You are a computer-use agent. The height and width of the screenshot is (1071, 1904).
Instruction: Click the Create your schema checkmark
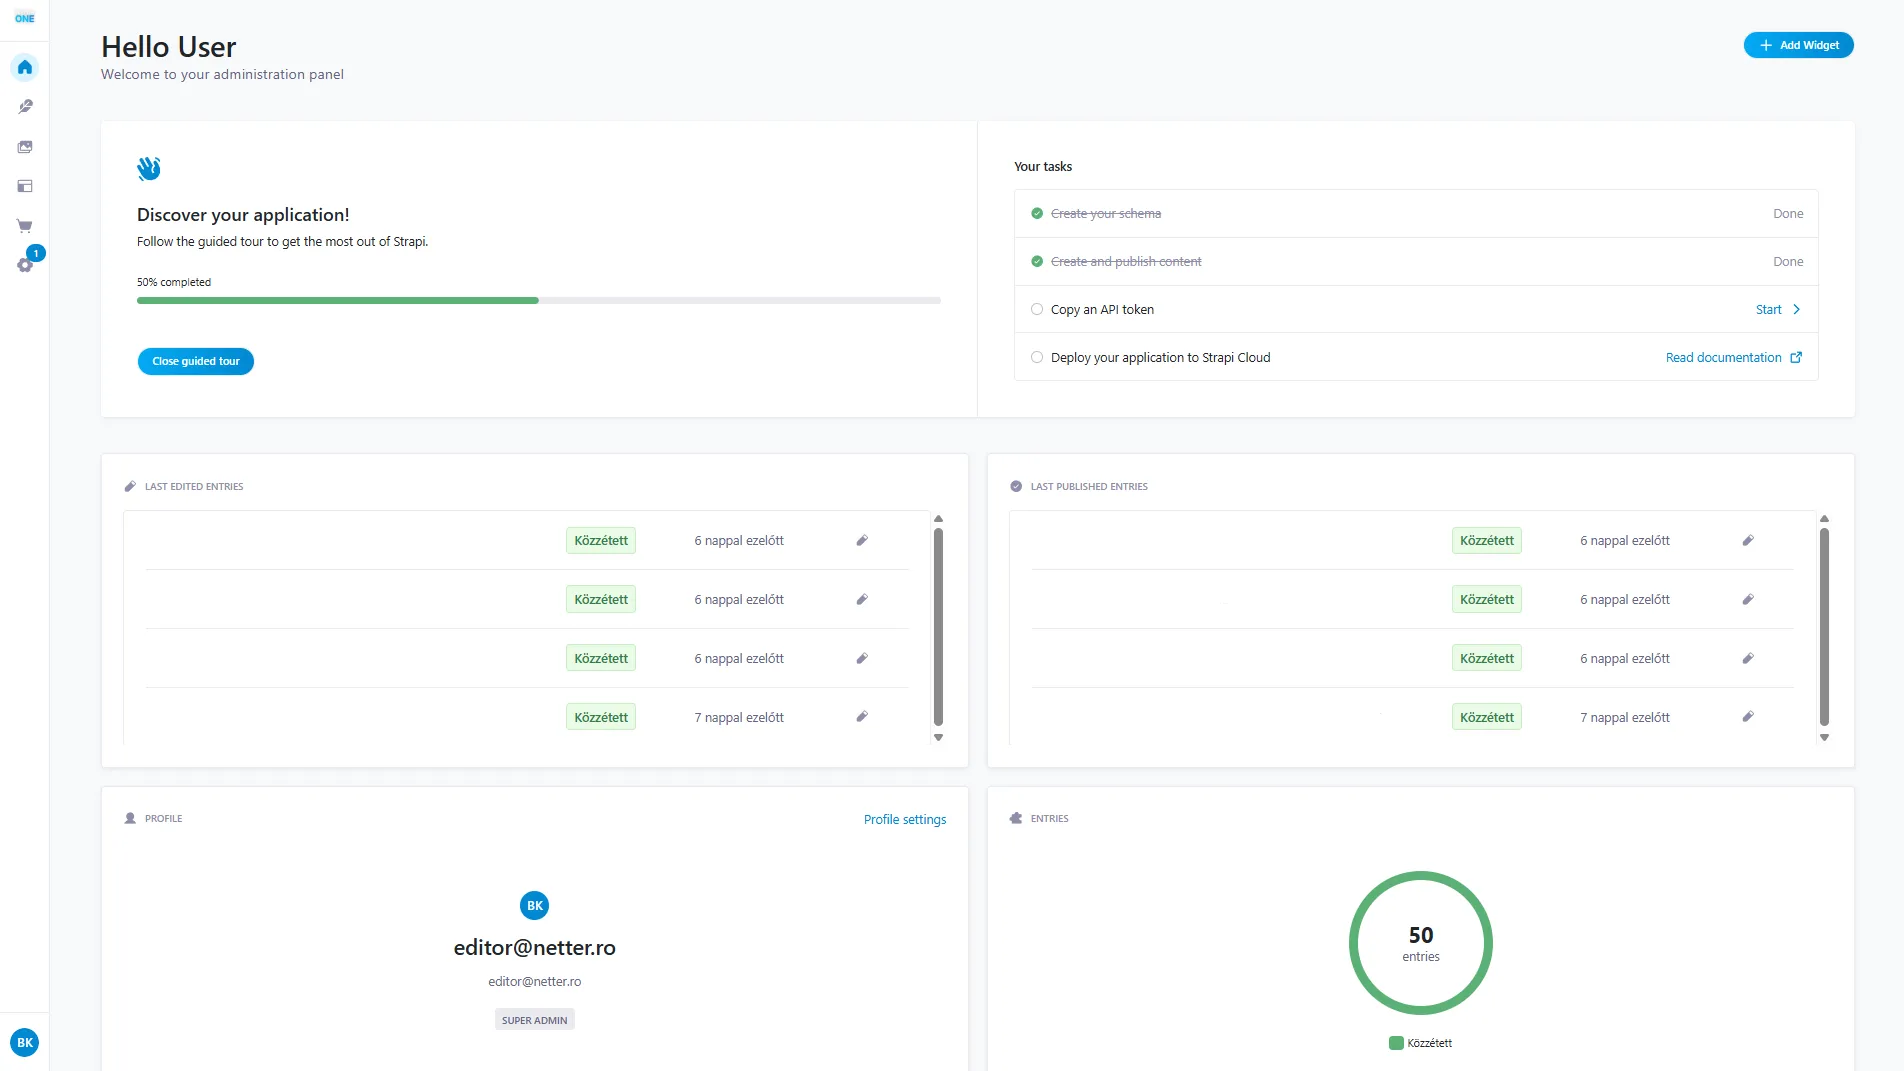click(x=1037, y=213)
